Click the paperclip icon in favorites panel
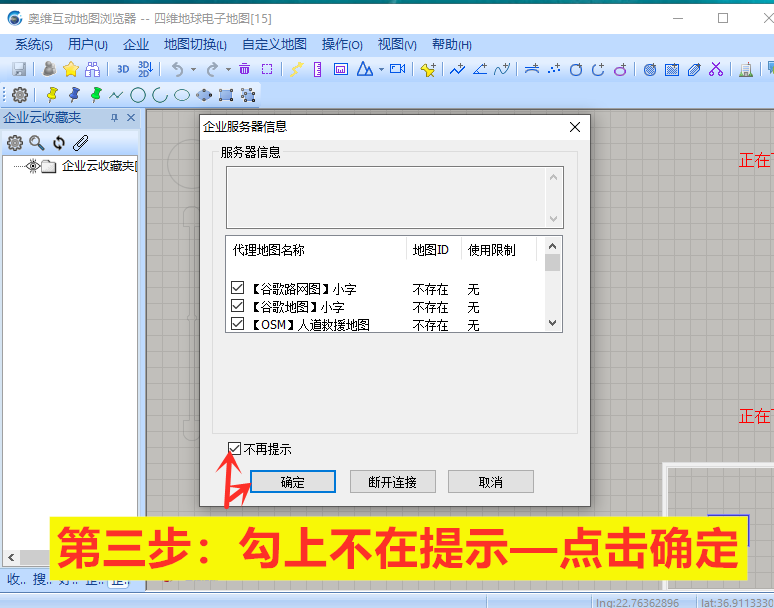Image resolution: width=774 pixels, height=608 pixels. coord(81,143)
